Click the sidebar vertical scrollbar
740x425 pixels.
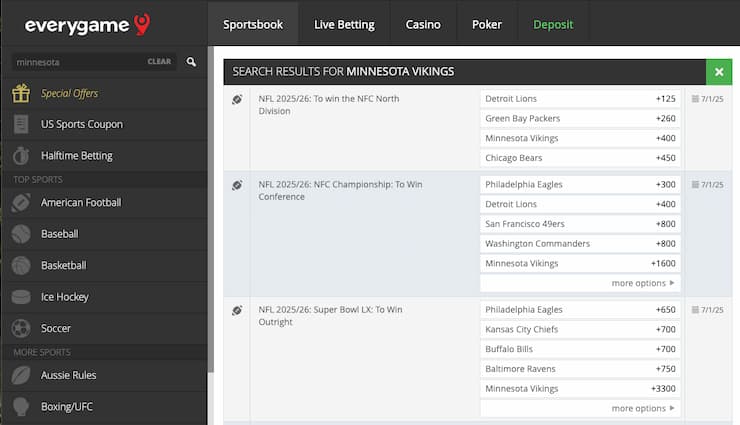[210, 210]
